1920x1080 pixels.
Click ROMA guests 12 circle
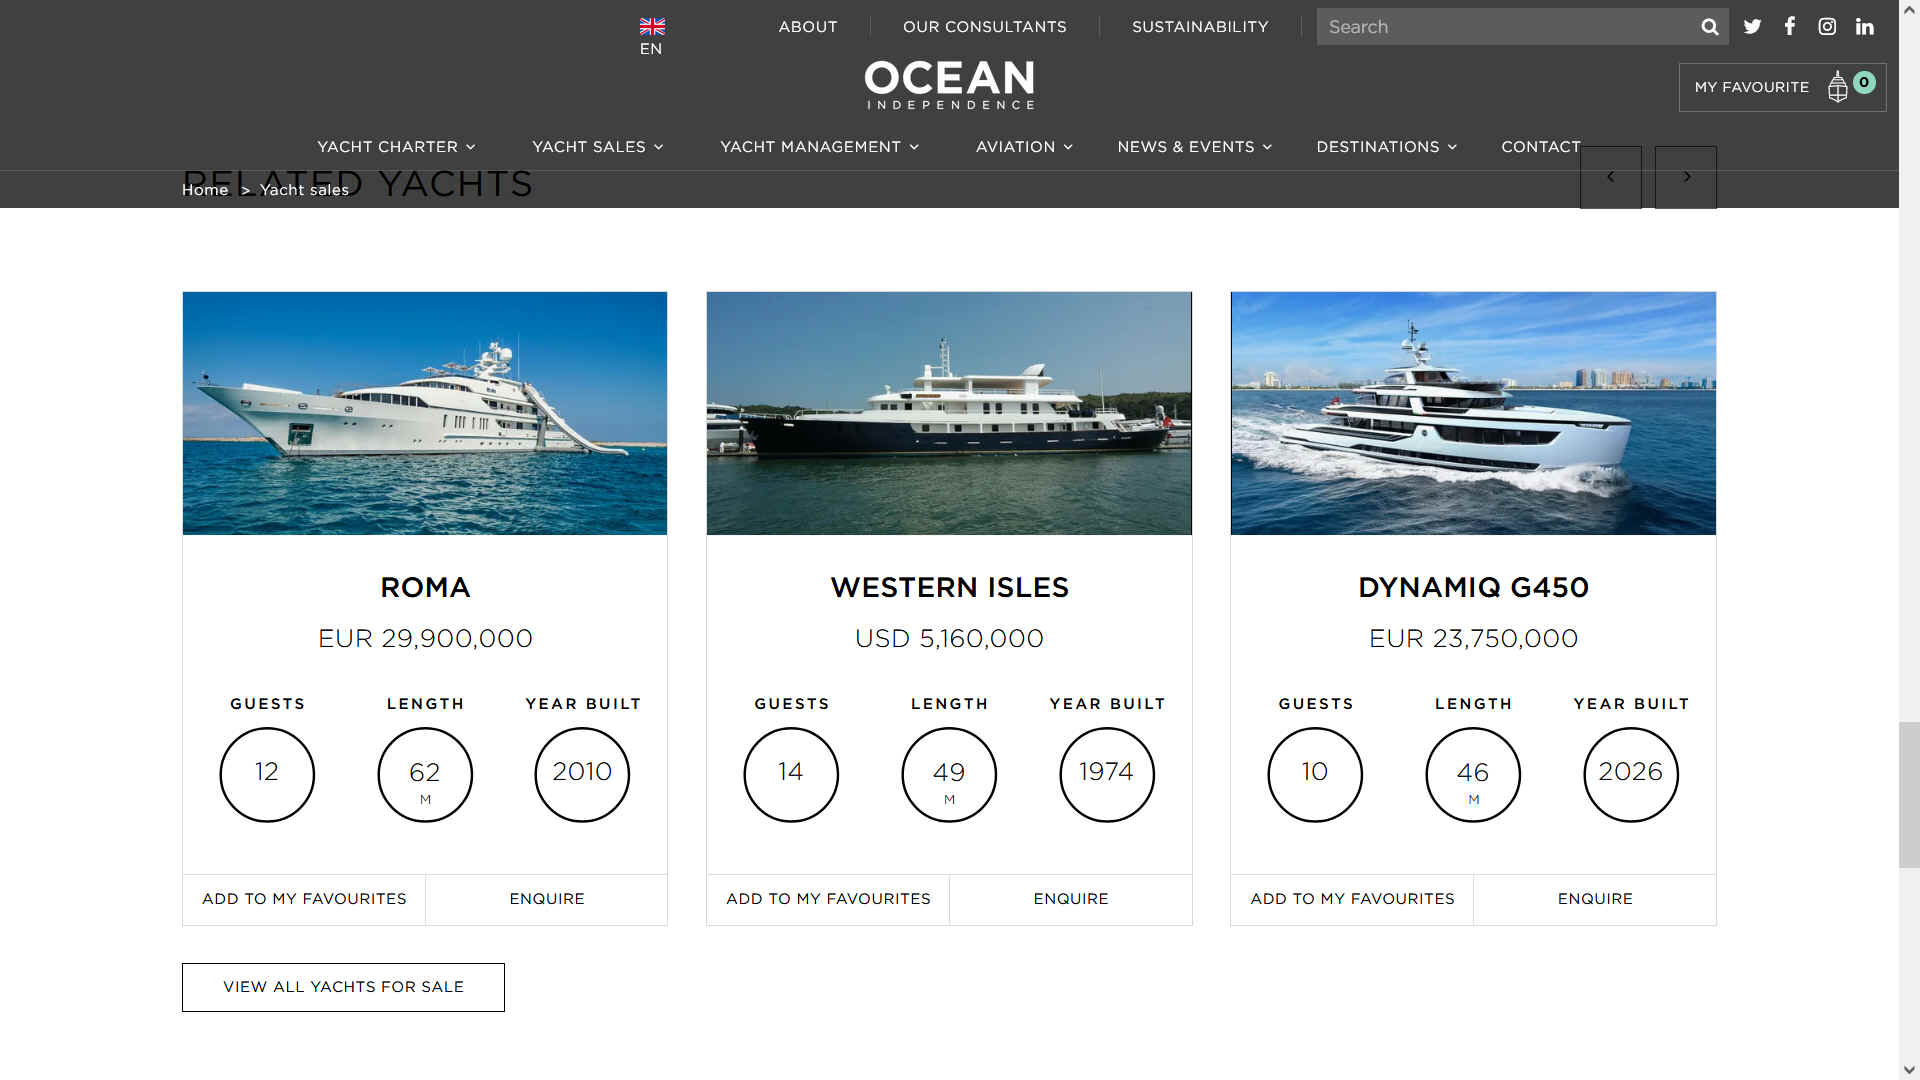click(x=267, y=775)
